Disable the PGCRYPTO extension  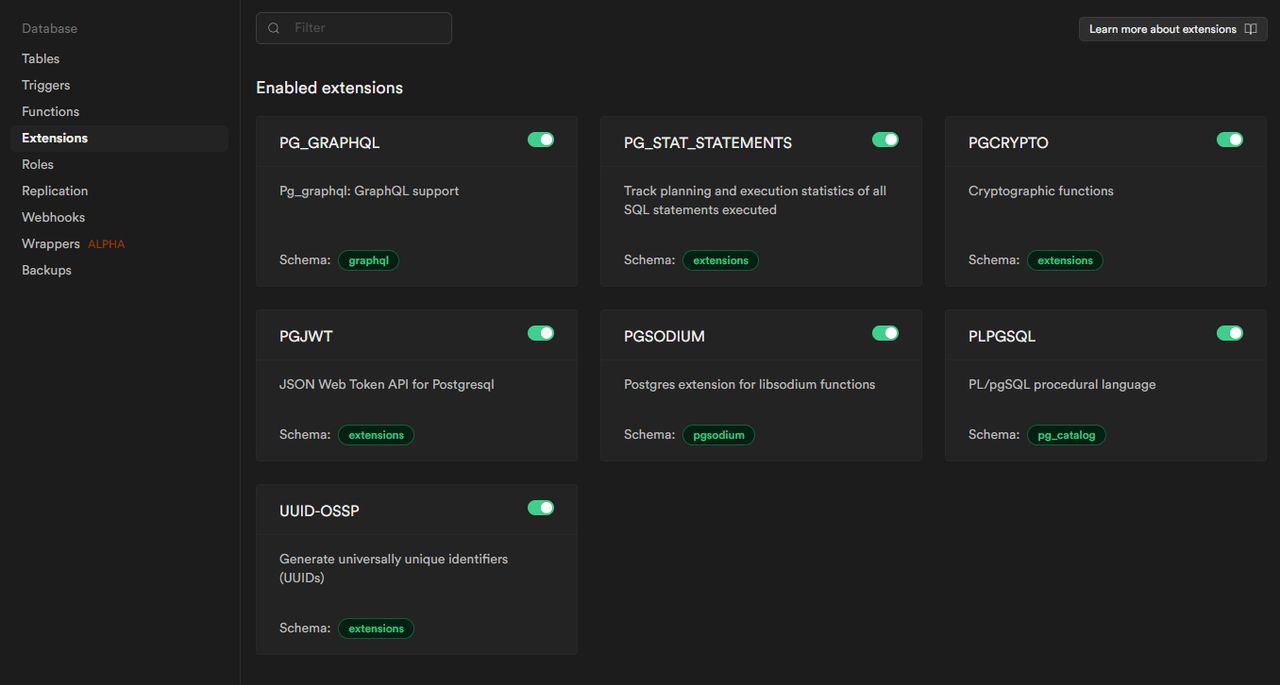[1230, 140]
